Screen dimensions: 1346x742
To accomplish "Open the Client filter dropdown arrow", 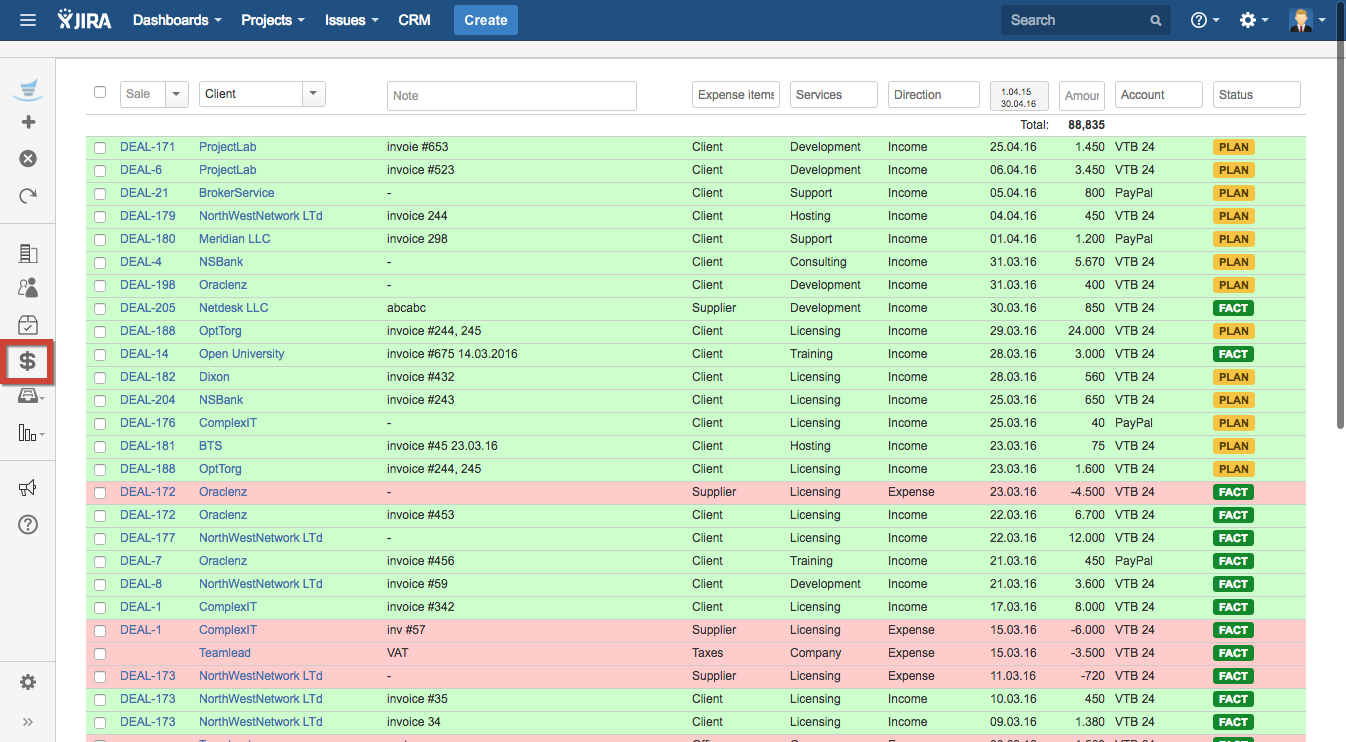I will click(x=314, y=94).
